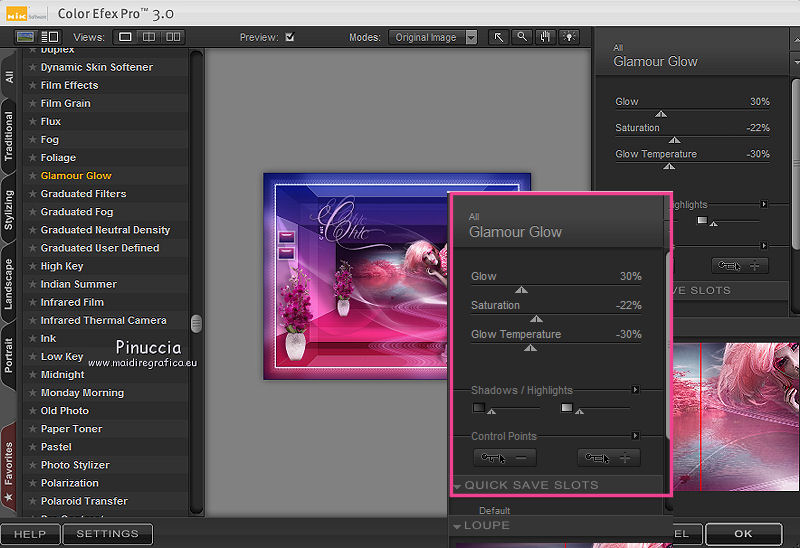
Task: Select the Graduated User Defined filter
Action: tap(100, 248)
